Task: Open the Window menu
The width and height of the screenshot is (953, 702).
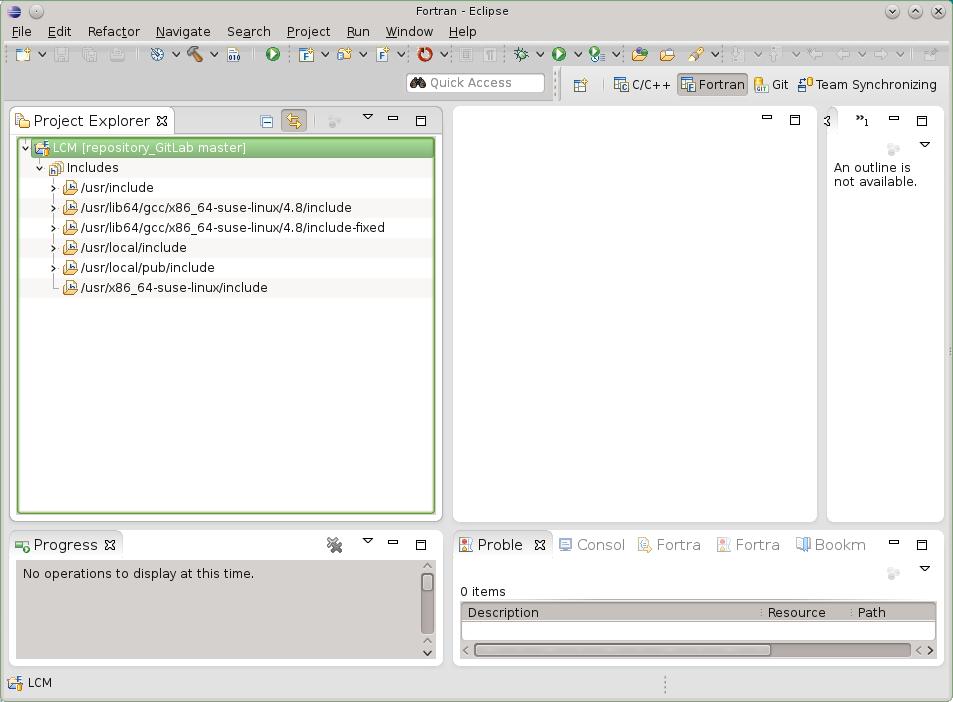Action: pos(409,32)
